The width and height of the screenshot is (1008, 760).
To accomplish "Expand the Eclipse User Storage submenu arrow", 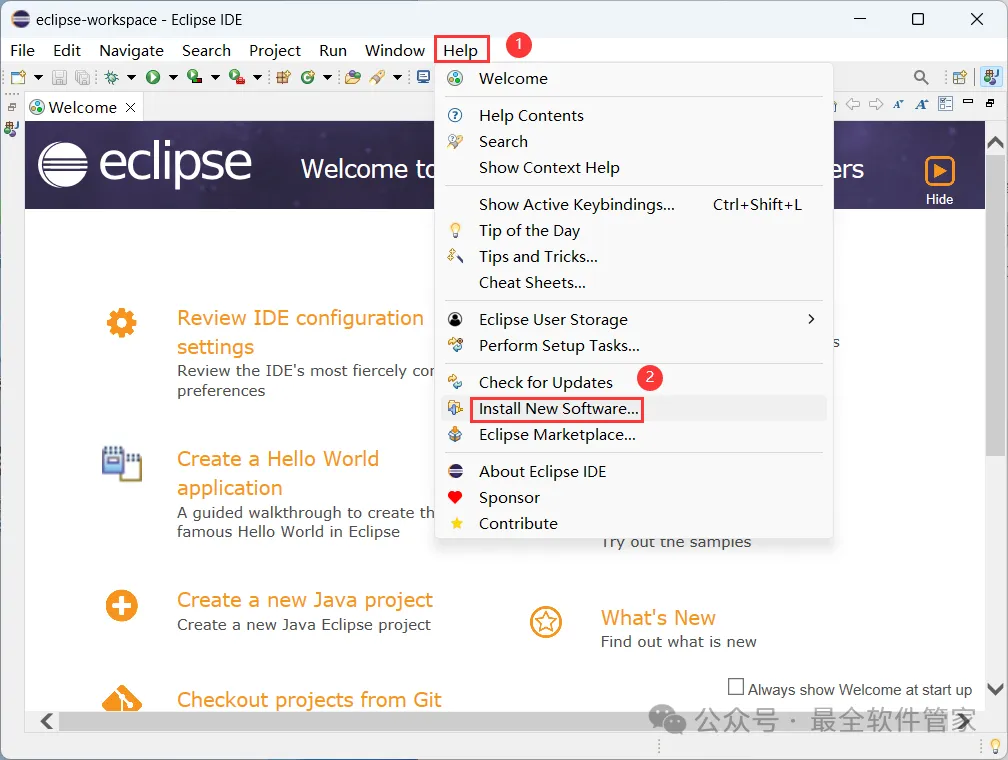I will click(811, 319).
